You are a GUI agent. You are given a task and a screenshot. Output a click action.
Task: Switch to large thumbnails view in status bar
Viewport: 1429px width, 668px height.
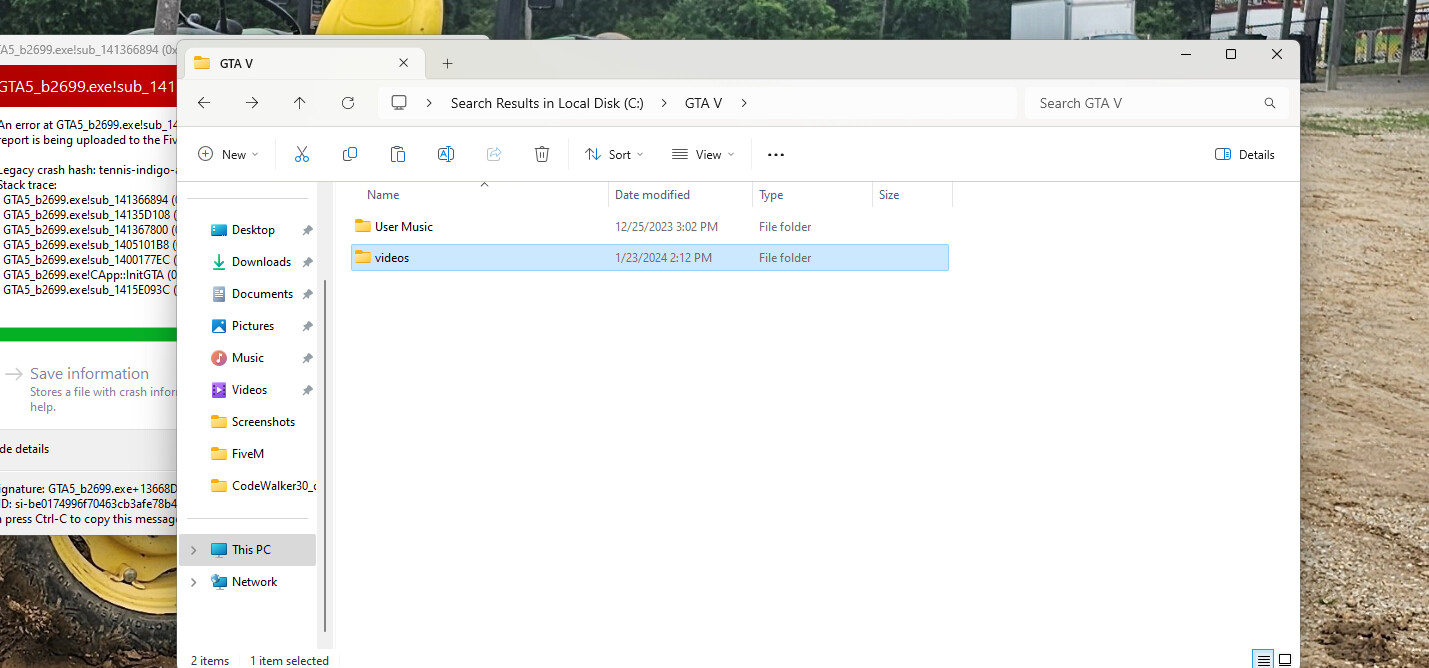tap(1285, 660)
